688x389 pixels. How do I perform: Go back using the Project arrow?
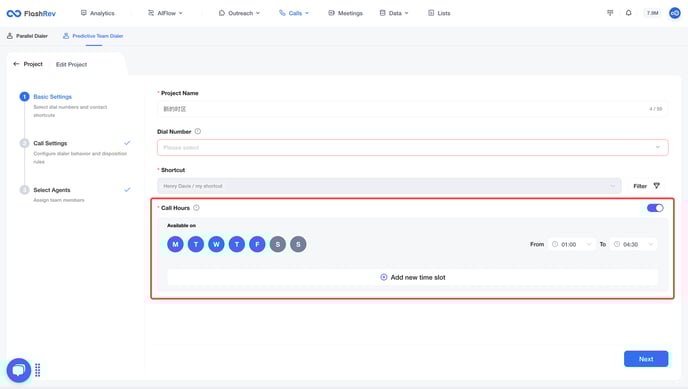pyautogui.click(x=16, y=64)
